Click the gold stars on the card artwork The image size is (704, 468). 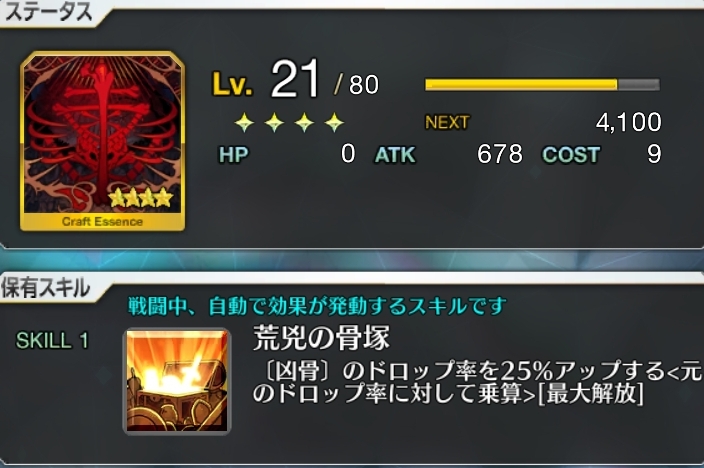point(141,197)
